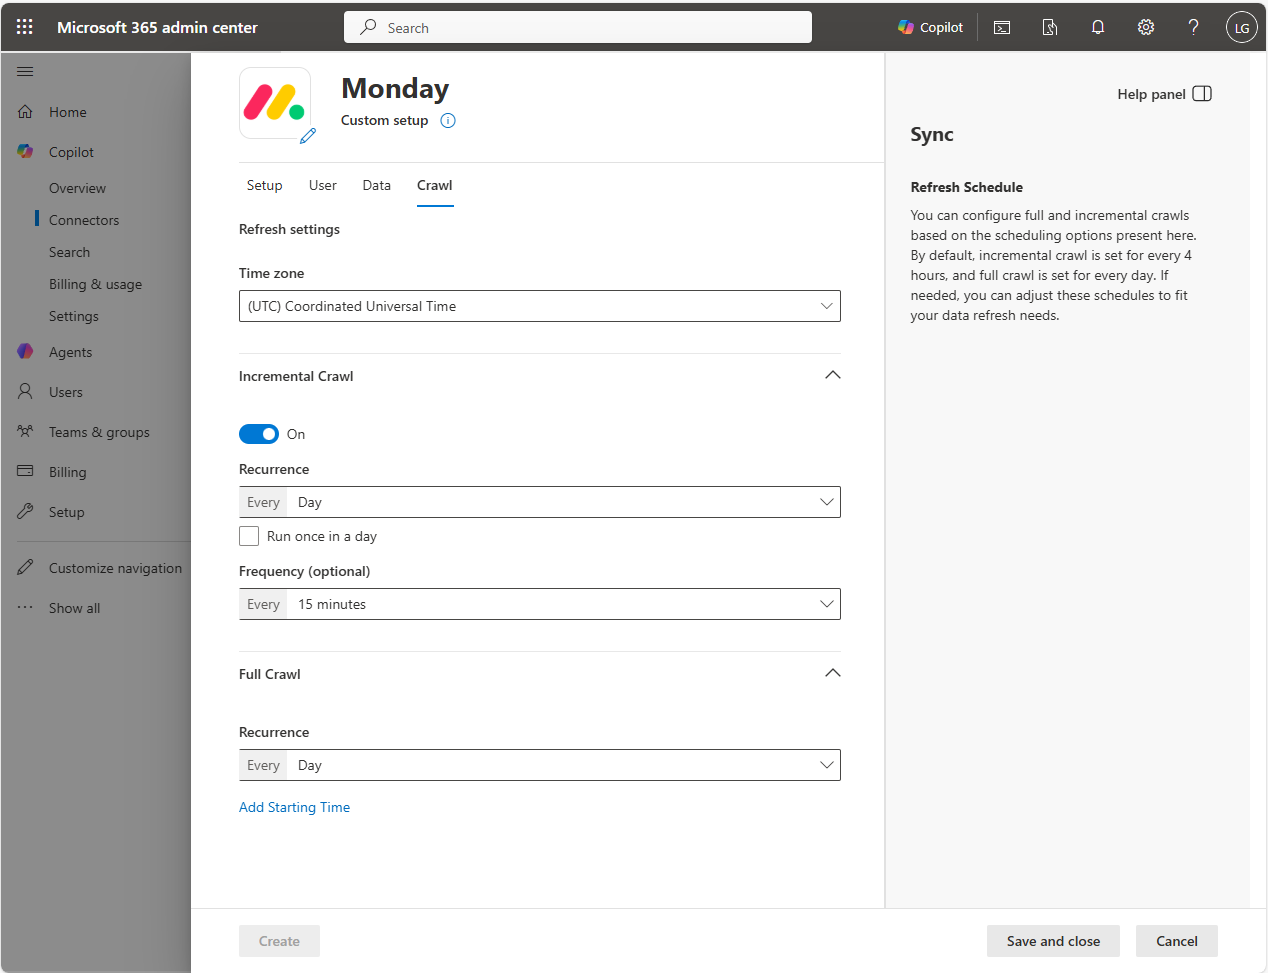Image resolution: width=1268 pixels, height=973 pixels.
Task: Collapse the Full Crawl section
Action: 832,673
